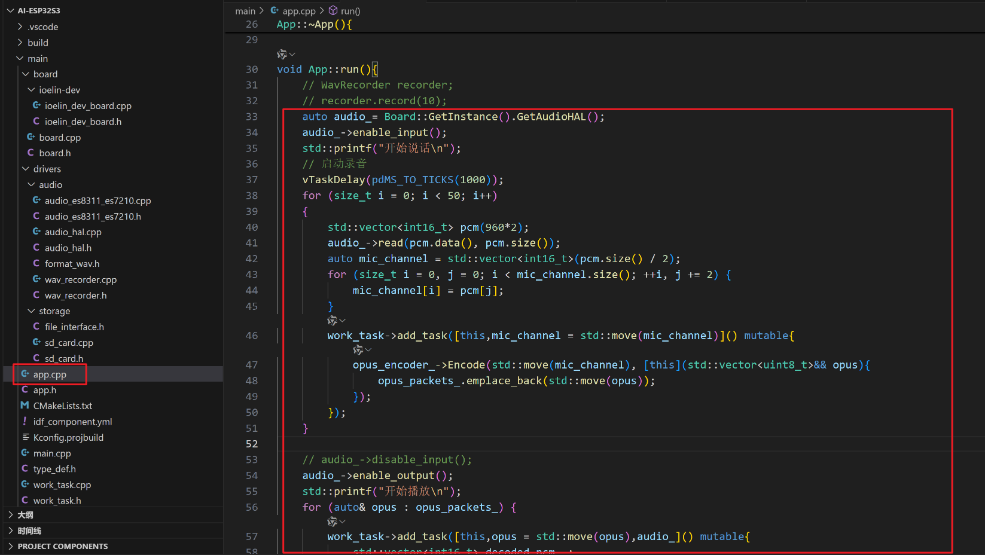This screenshot has height=555, width=985.
Task: Open idf_component.yml file
Action: 72,422
